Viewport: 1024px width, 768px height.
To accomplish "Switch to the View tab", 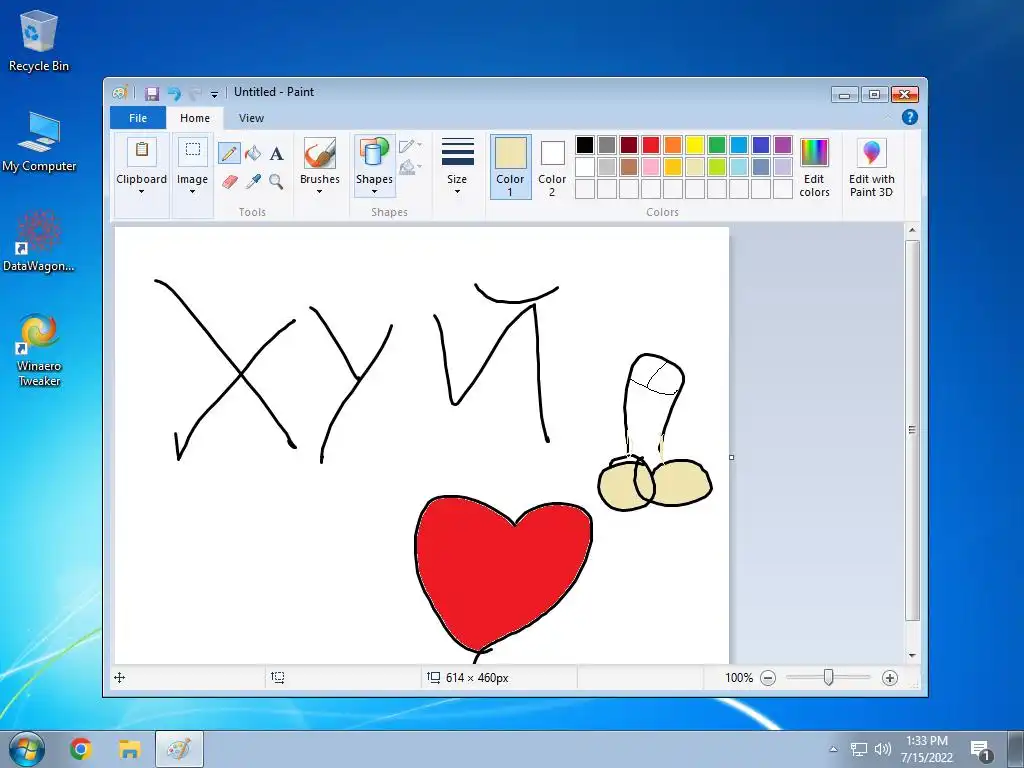I will [x=251, y=118].
